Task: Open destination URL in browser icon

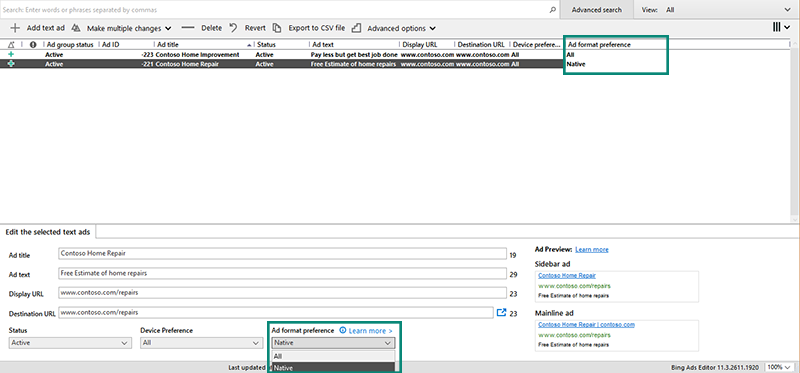Action: 502,312
